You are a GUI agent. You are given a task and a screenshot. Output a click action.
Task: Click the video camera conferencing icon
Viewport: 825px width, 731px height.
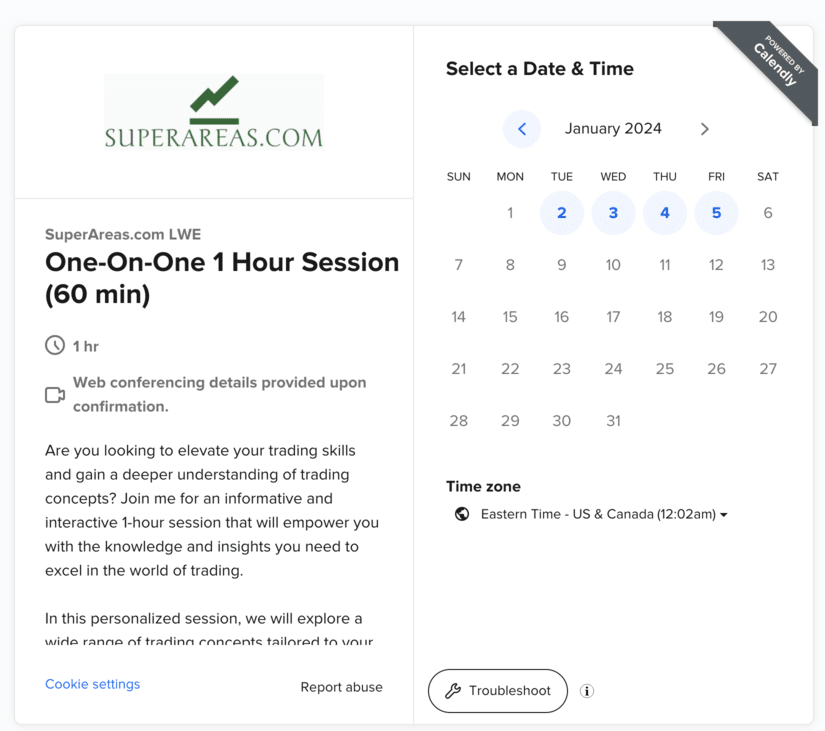55,395
